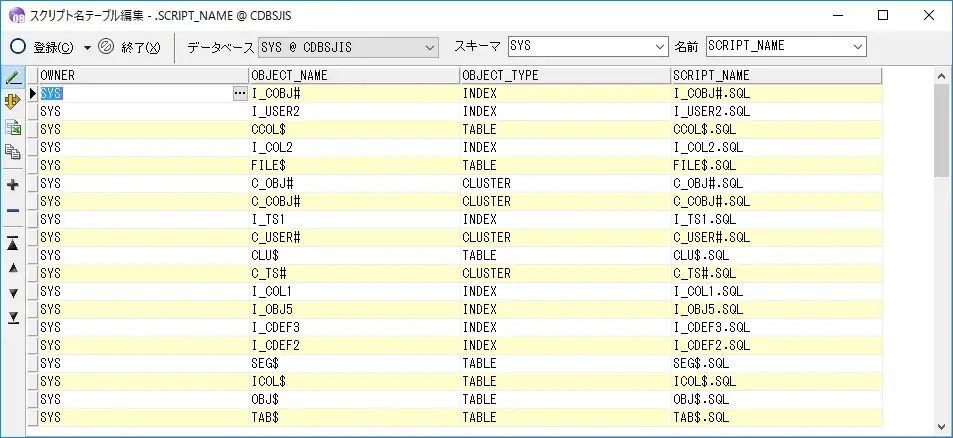Move to previous record with up arrow
Screen dimensions: 953x438
pyautogui.click(x=13, y=268)
